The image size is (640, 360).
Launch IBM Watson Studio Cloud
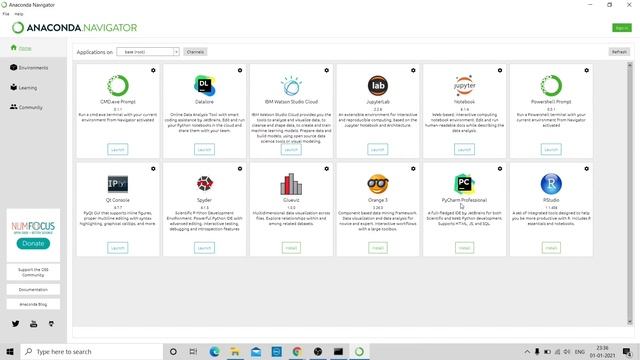point(291,149)
